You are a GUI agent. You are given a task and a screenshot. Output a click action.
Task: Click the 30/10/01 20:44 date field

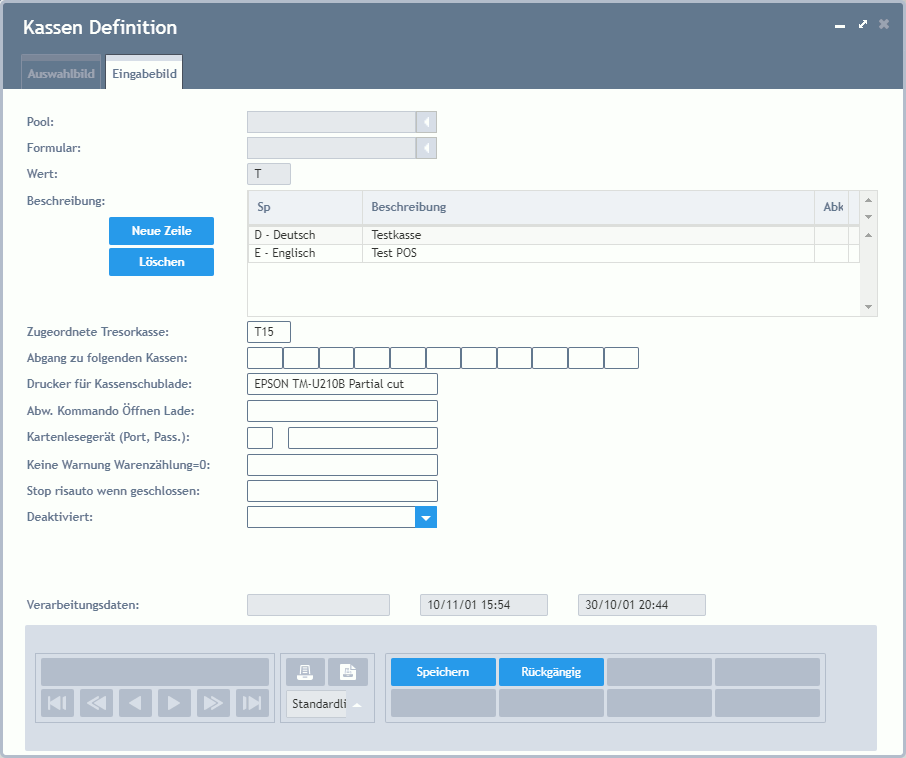coord(641,605)
